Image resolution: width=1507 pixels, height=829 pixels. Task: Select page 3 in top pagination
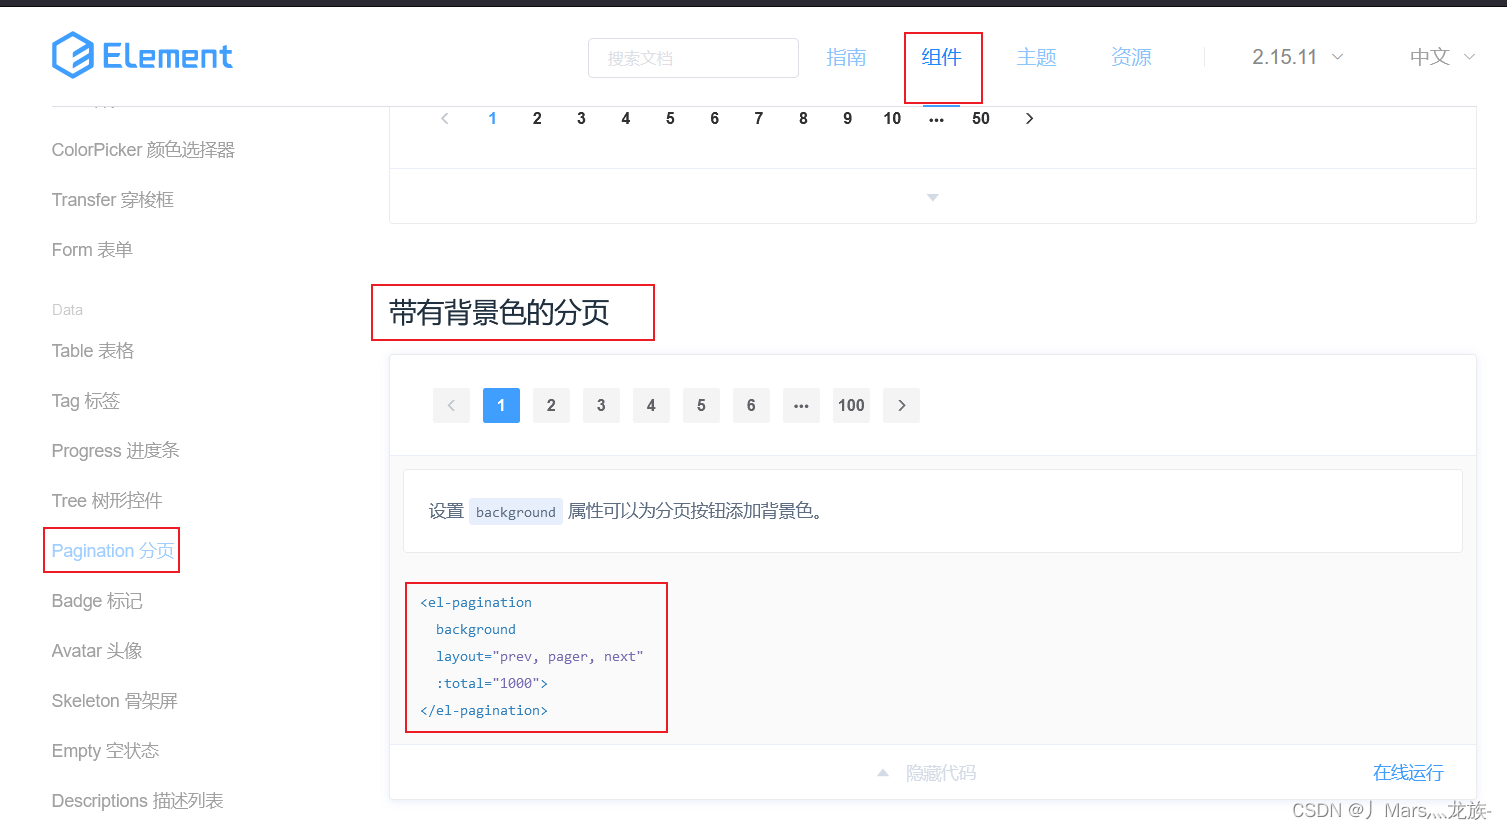click(x=581, y=118)
